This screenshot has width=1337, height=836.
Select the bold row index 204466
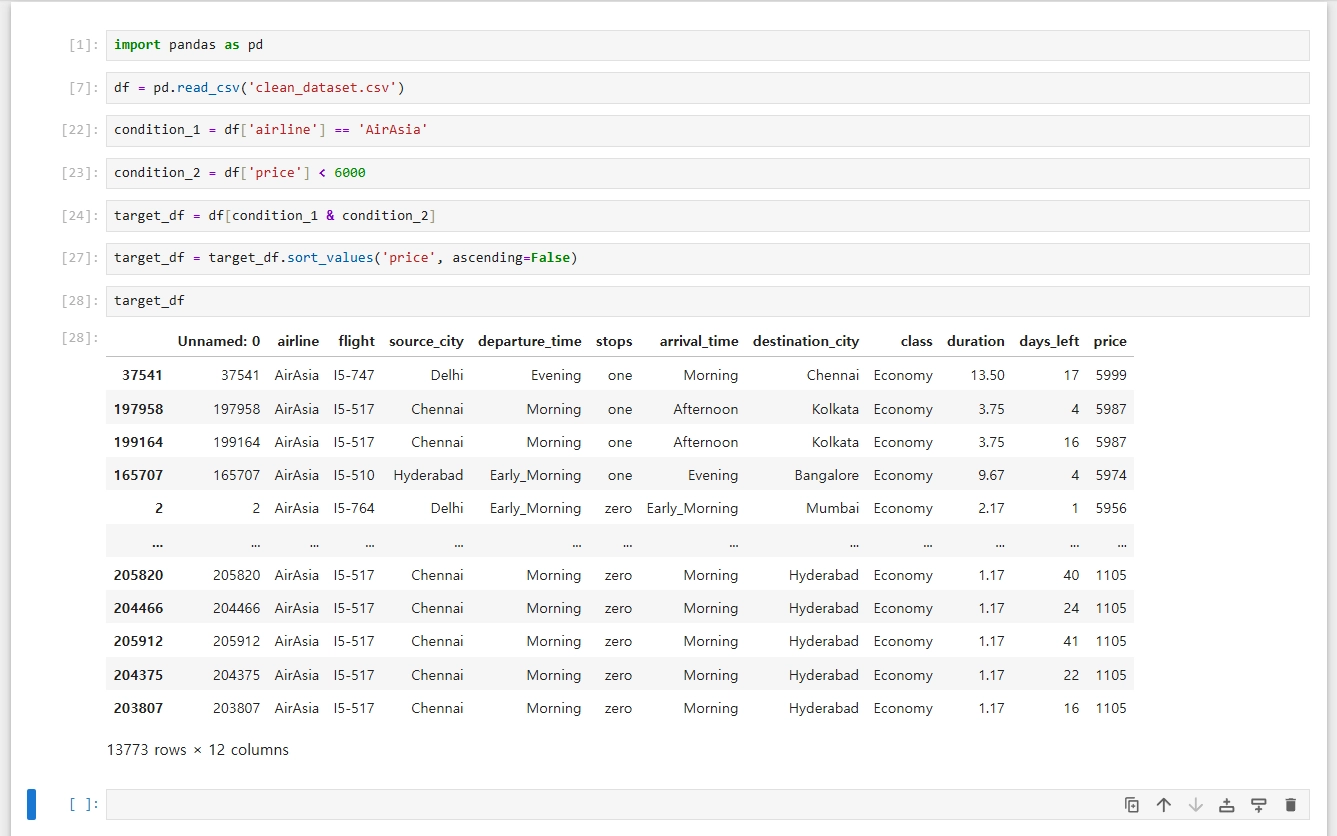click(x=139, y=608)
